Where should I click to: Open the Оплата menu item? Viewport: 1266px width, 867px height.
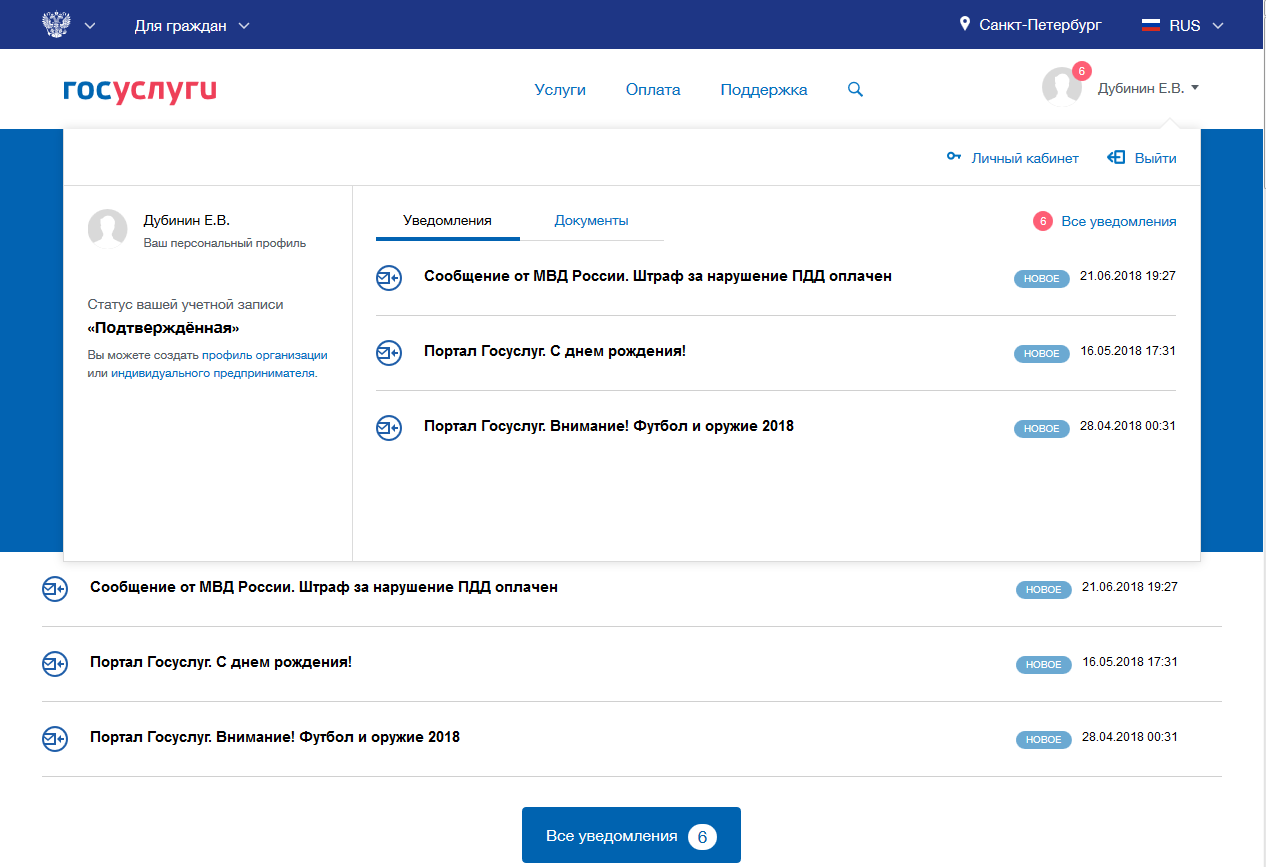653,89
